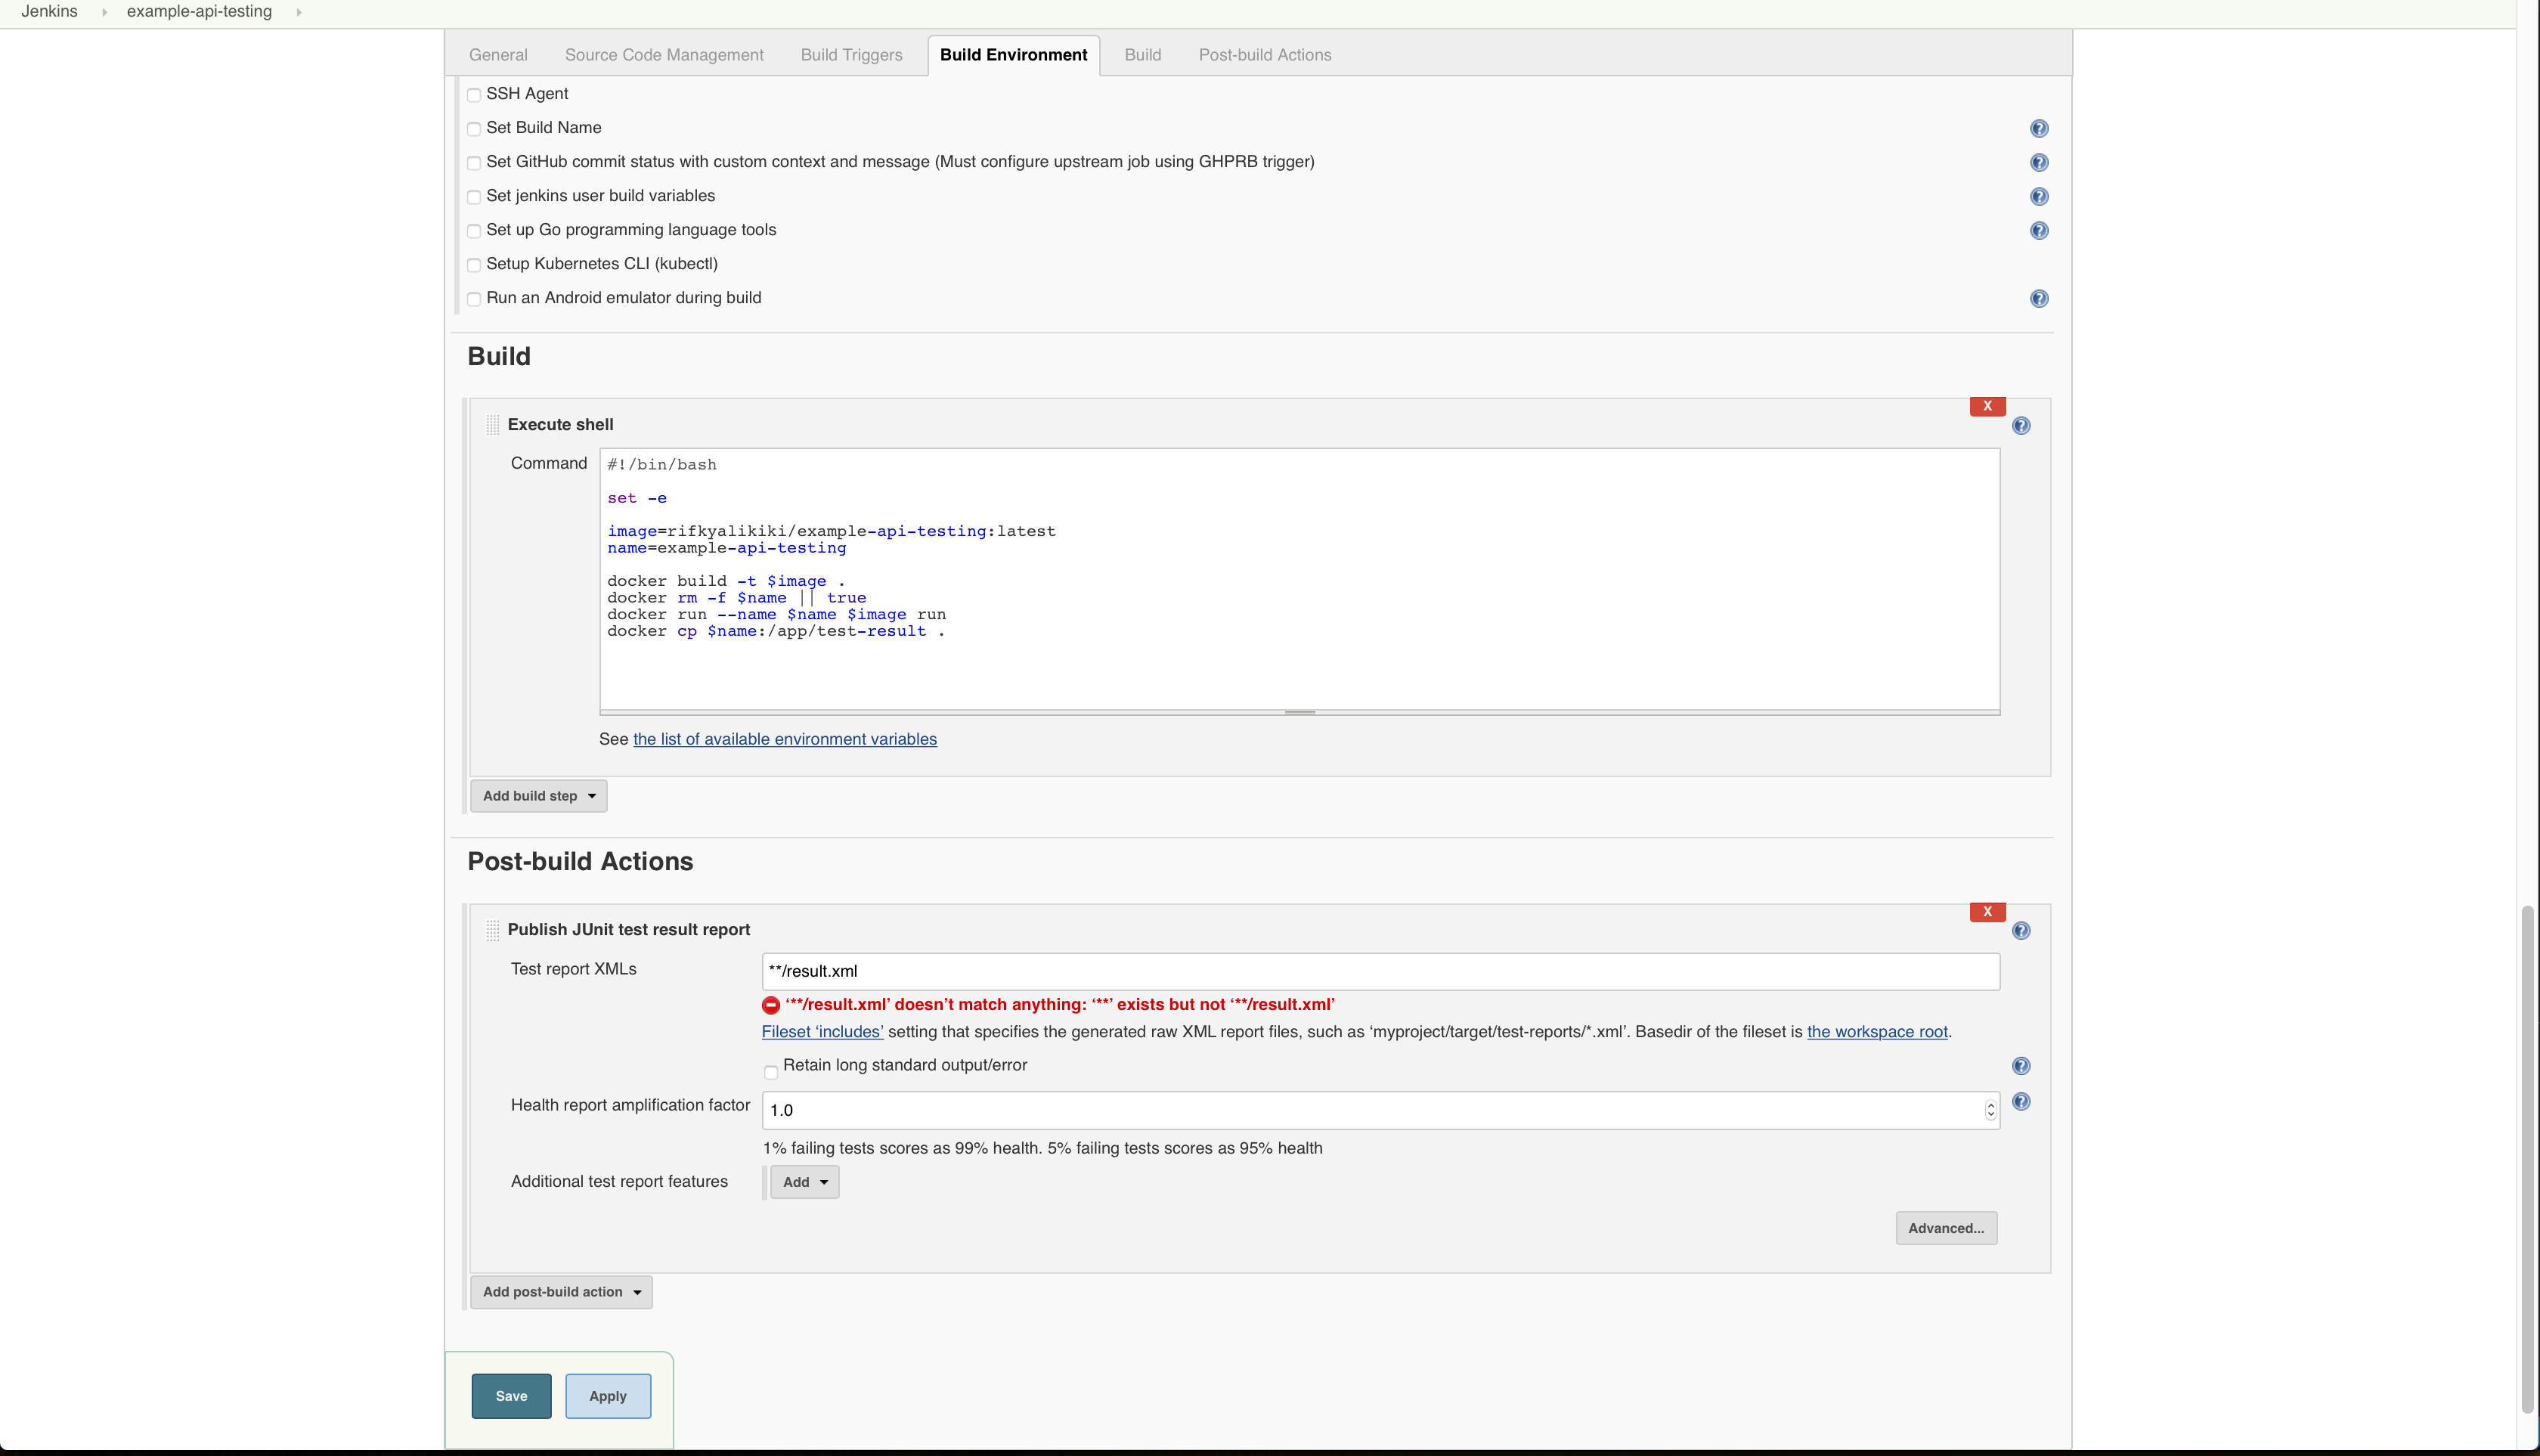The width and height of the screenshot is (2540, 1456).
Task: Click into the shell Command text area
Action: click(1300, 579)
